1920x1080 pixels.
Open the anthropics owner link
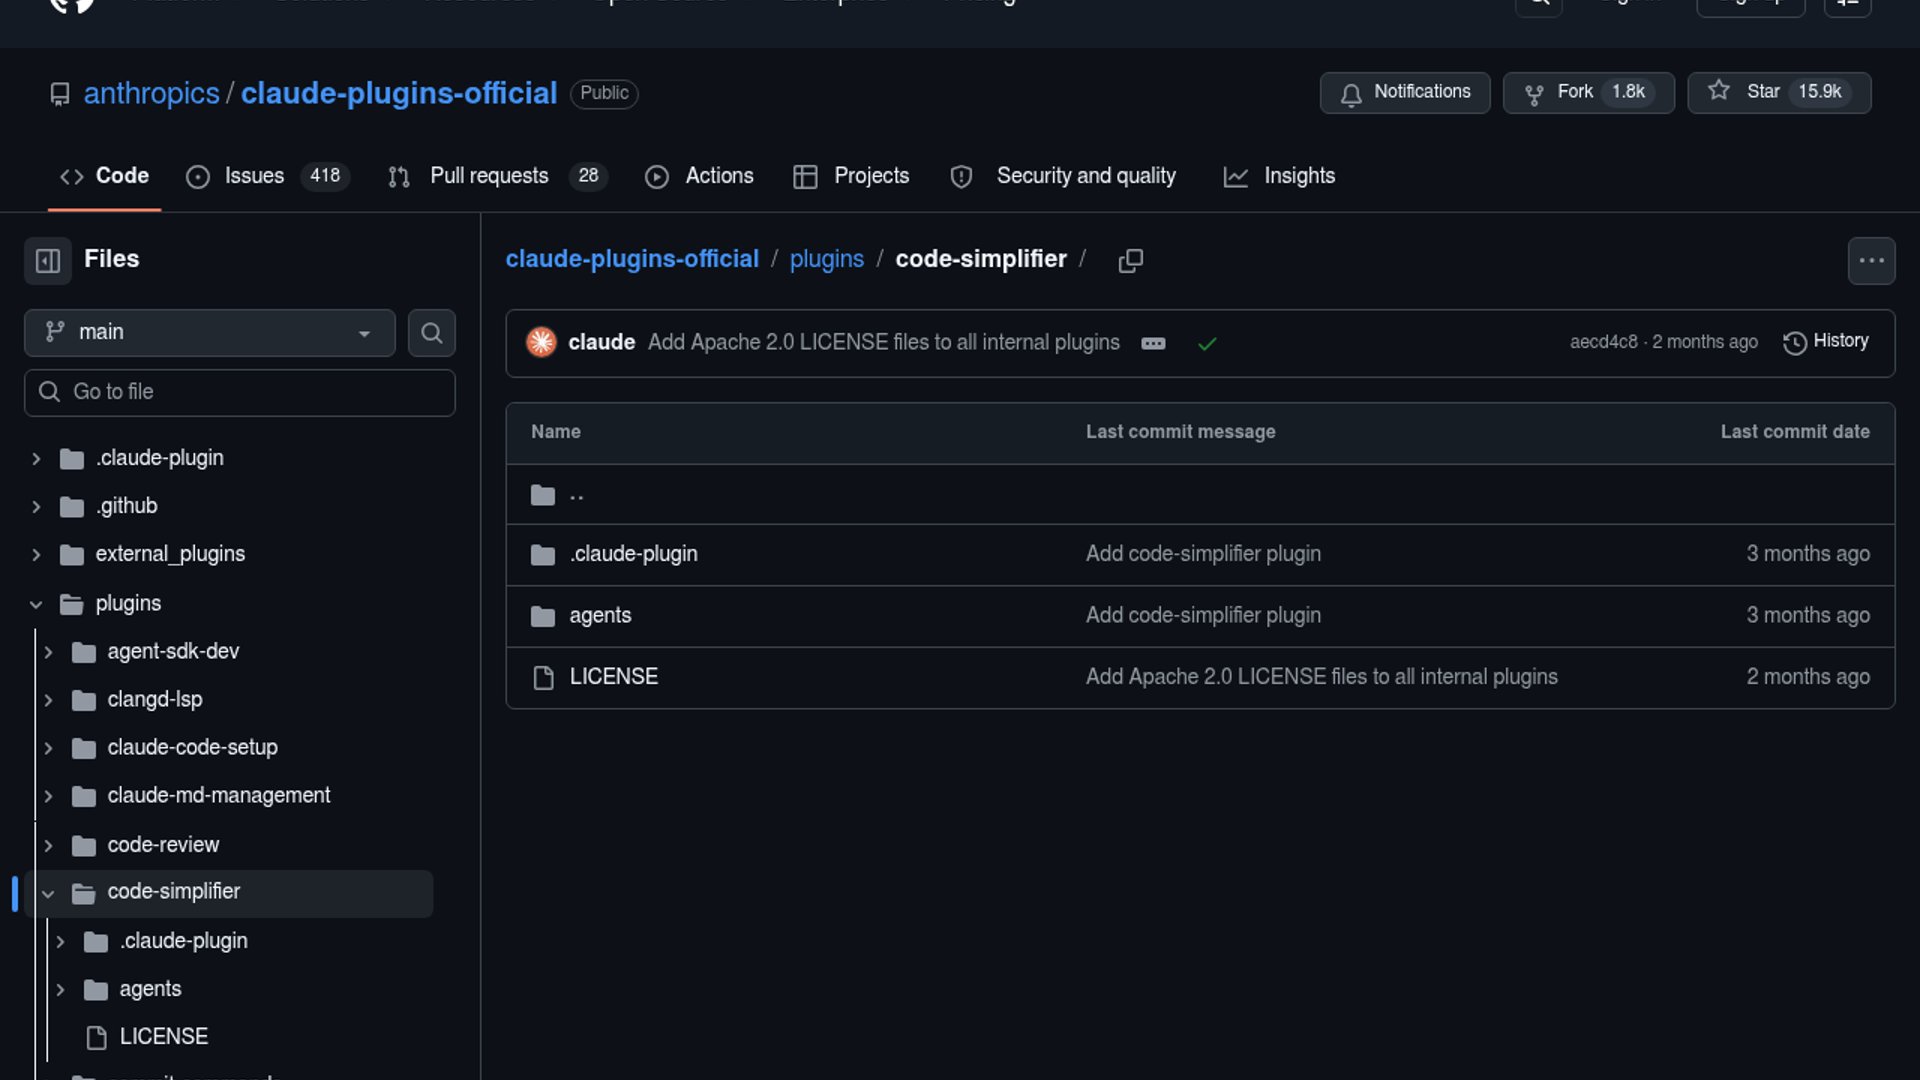point(151,93)
